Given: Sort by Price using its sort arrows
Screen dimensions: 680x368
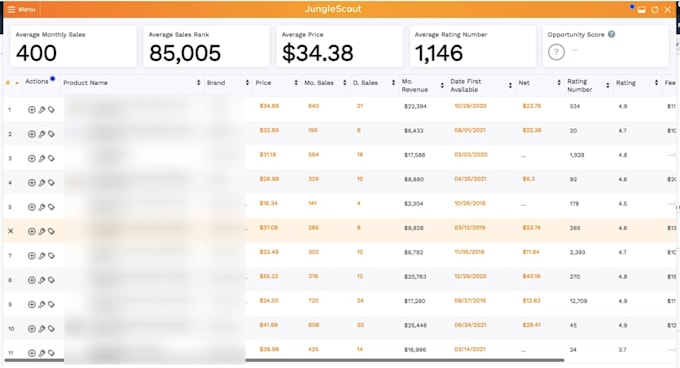Looking at the screenshot, I should pos(296,82).
